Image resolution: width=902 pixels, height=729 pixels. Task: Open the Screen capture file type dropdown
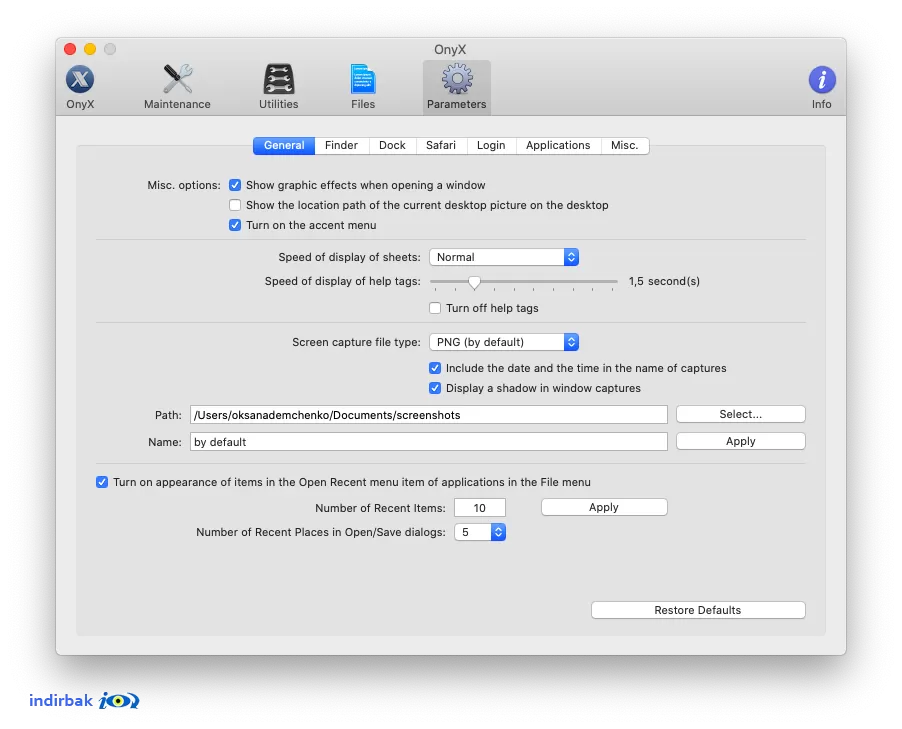[x=504, y=342]
